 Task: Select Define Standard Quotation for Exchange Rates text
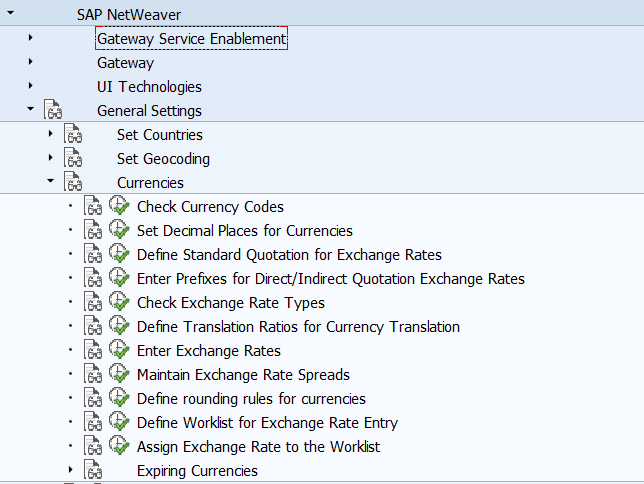coord(289,255)
